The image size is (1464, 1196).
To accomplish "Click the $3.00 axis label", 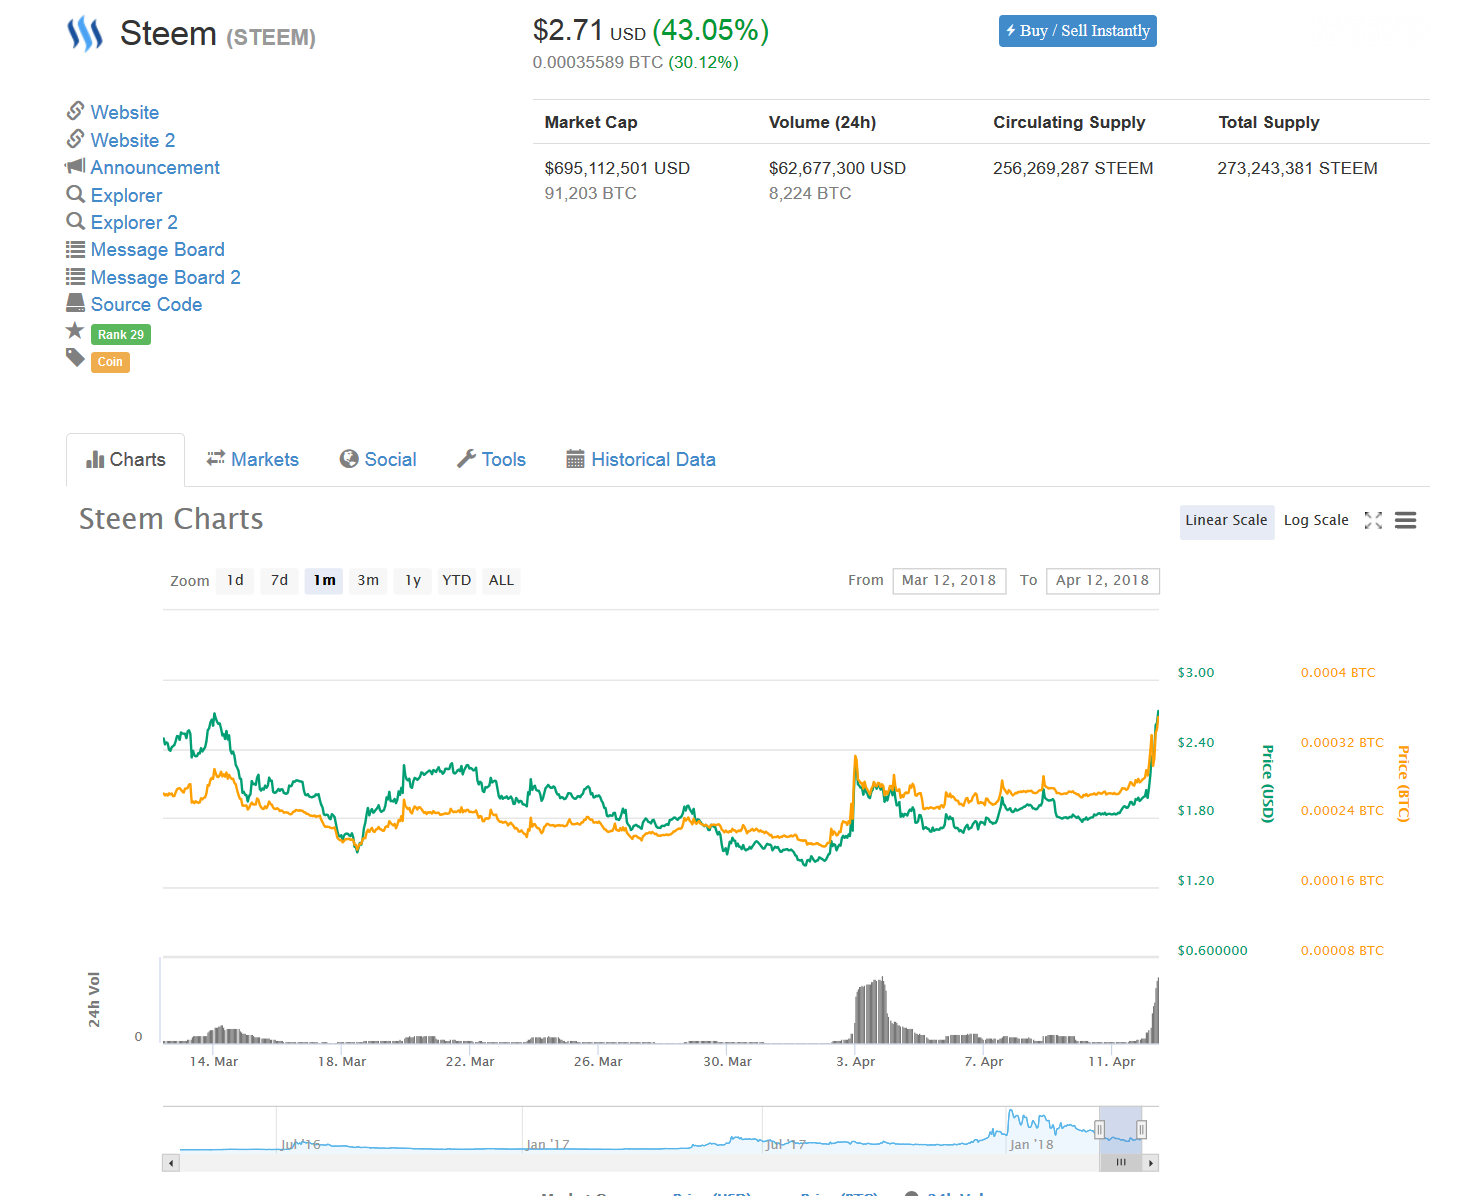I will tap(1196, 673).
